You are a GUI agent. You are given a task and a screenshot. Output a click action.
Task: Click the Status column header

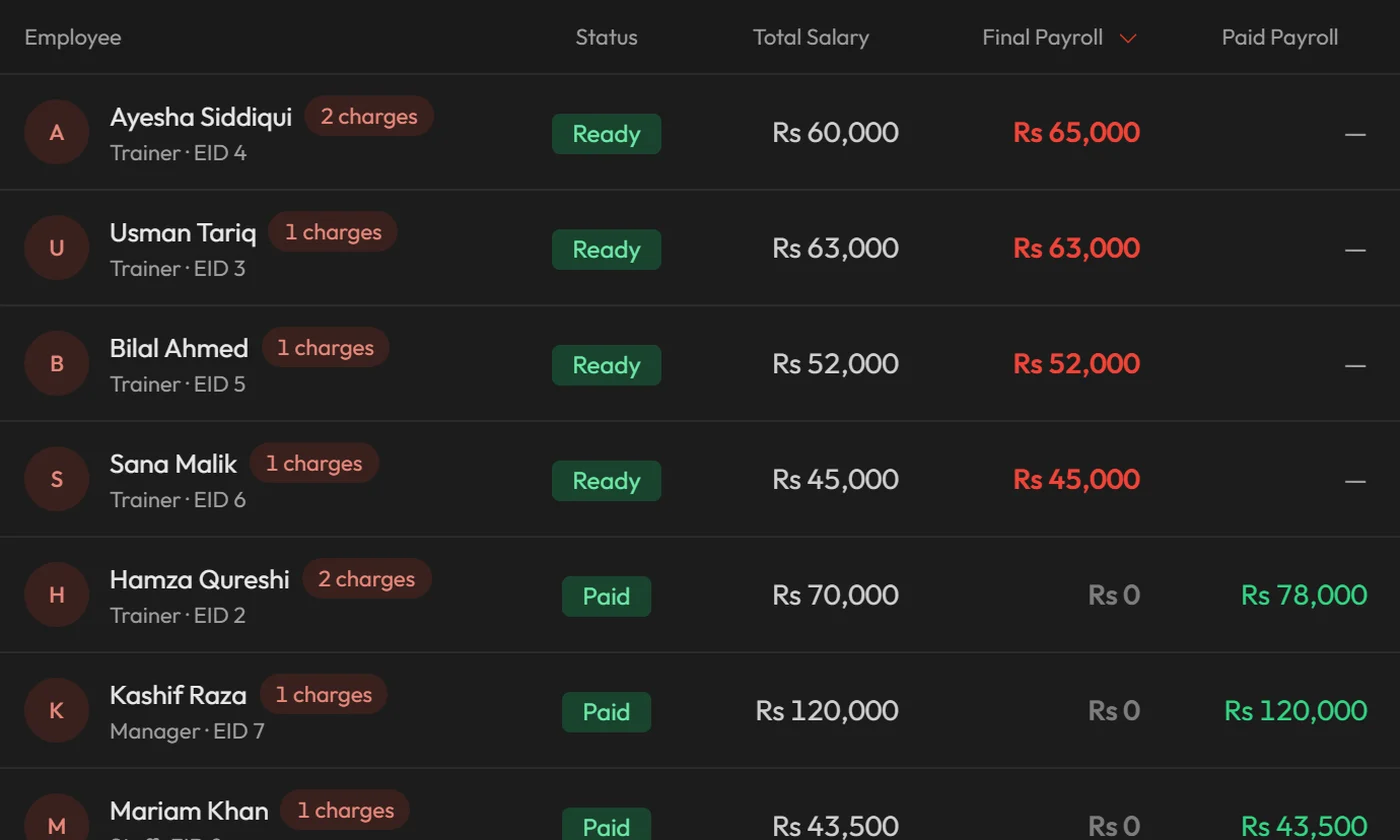[606, 38]
